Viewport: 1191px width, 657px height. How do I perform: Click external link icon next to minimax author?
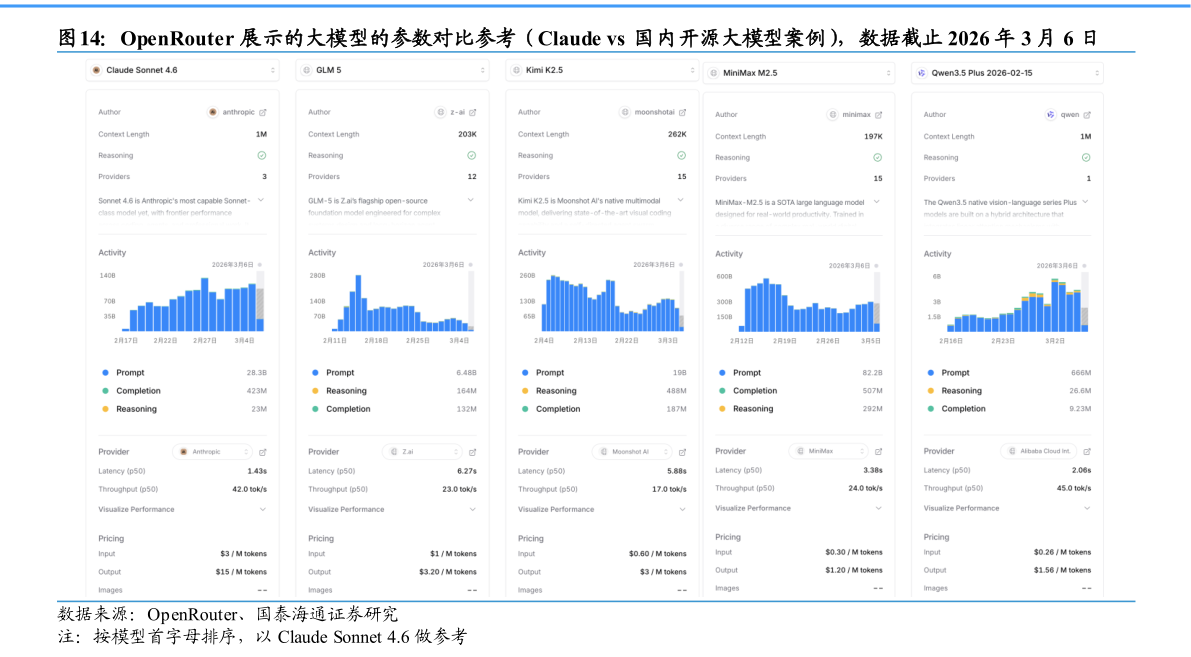point(879,115)
